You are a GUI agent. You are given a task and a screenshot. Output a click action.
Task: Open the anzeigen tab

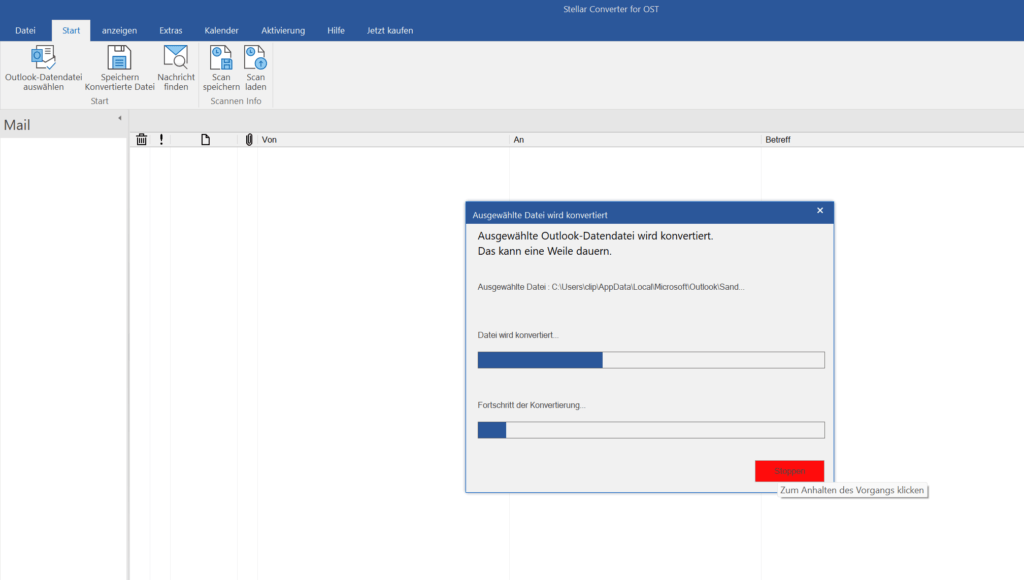[120, 30]
